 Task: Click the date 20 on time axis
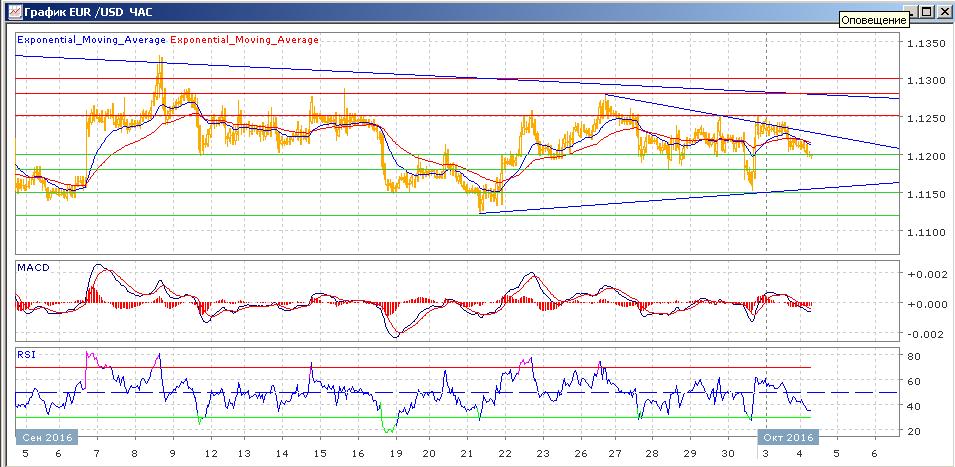point(429,454)
